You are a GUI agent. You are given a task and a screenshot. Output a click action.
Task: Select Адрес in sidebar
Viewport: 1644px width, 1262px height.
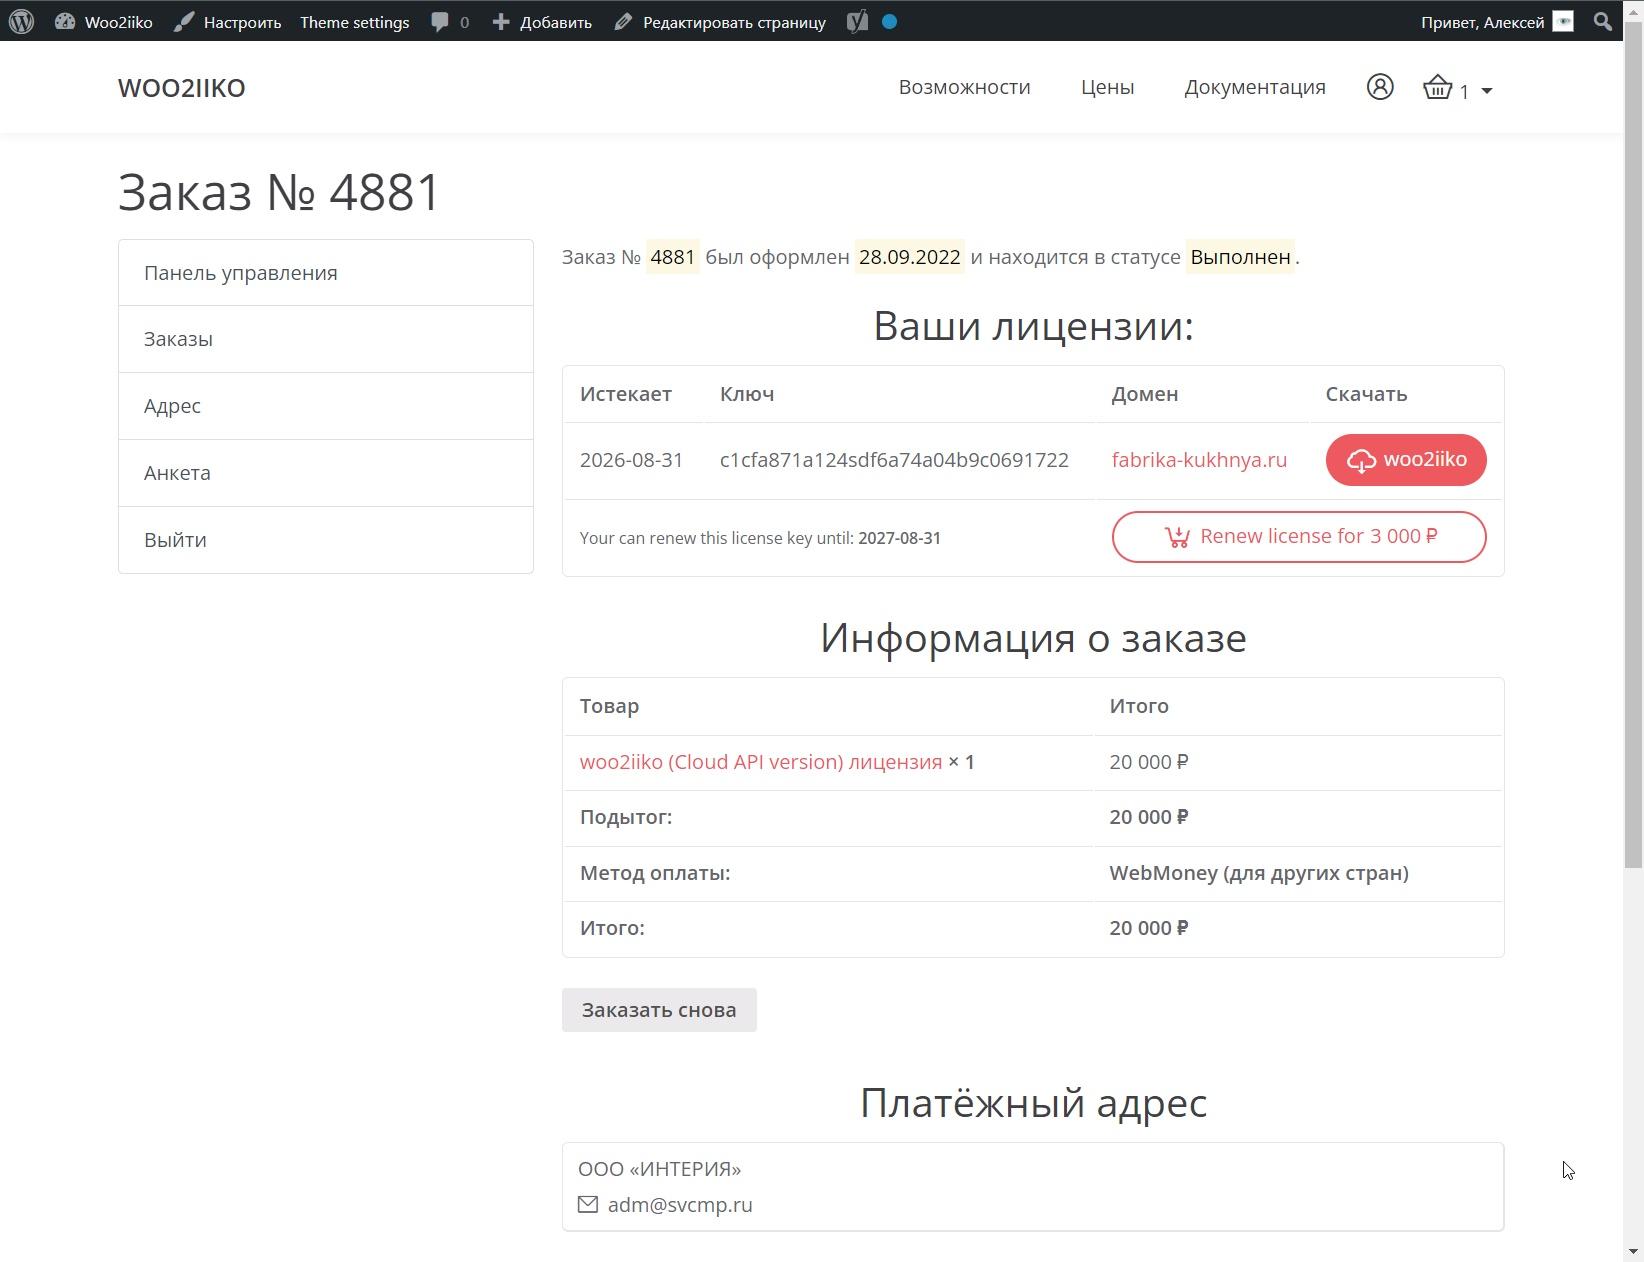click(x=326, y=406)
